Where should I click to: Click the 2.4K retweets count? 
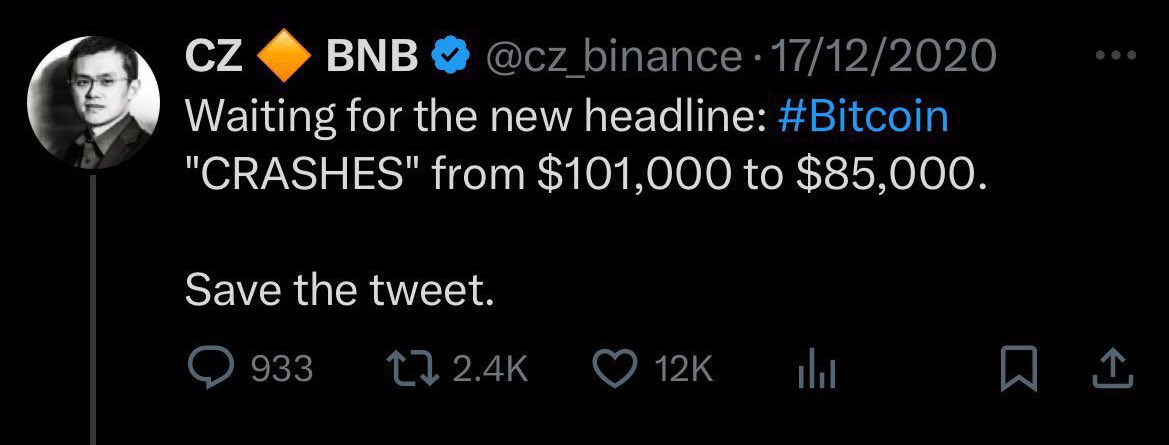click(x=490, y=370)
